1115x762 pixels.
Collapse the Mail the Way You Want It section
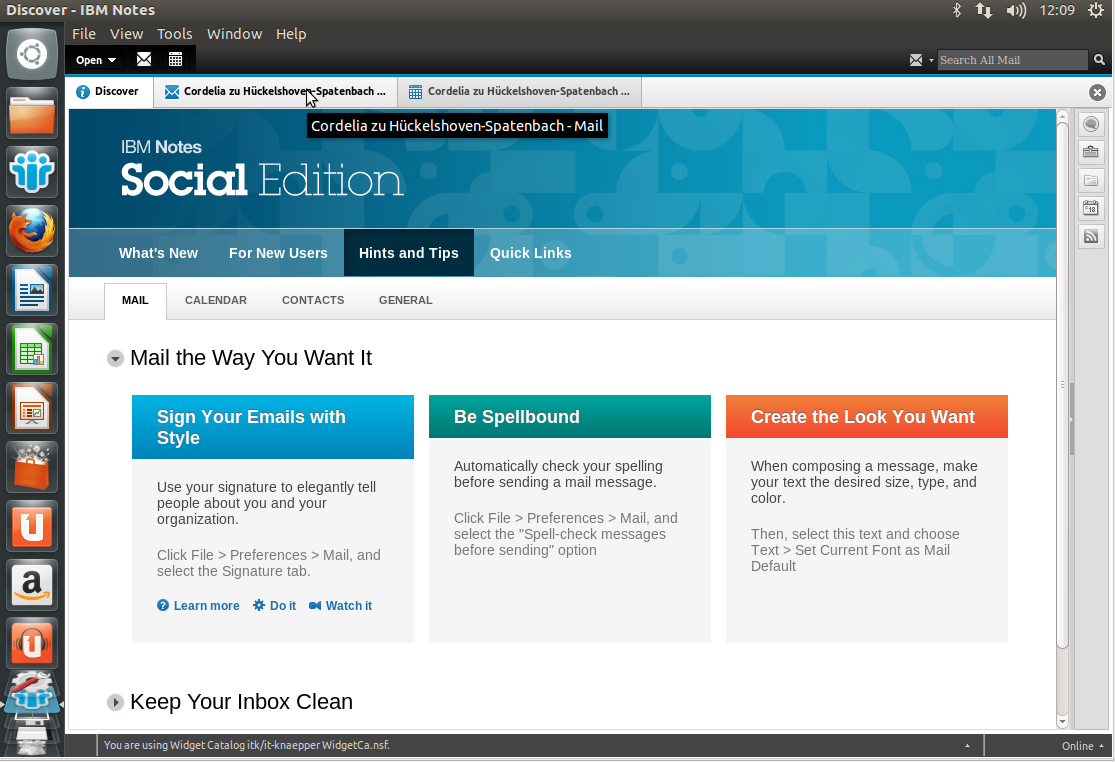point(114,358)
